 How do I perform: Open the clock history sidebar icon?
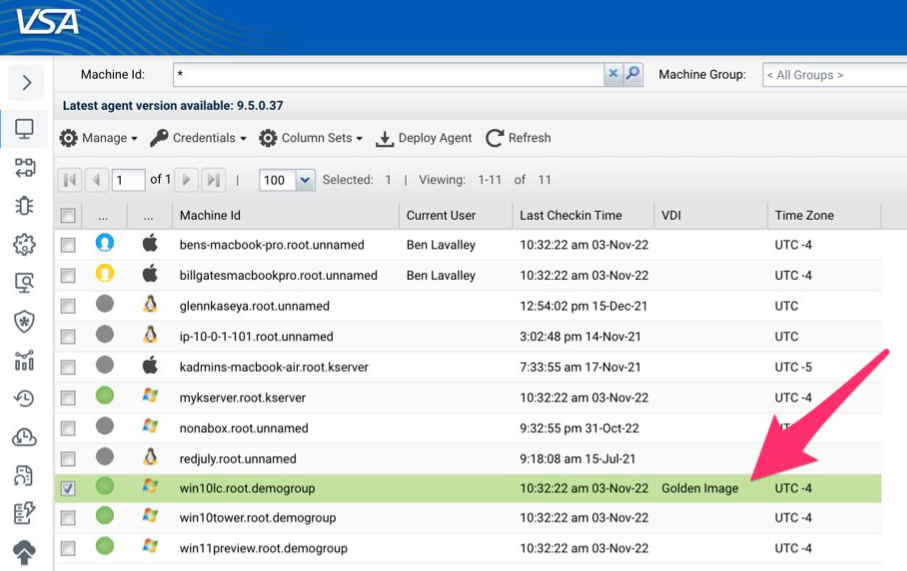click(x=24, y=398)
